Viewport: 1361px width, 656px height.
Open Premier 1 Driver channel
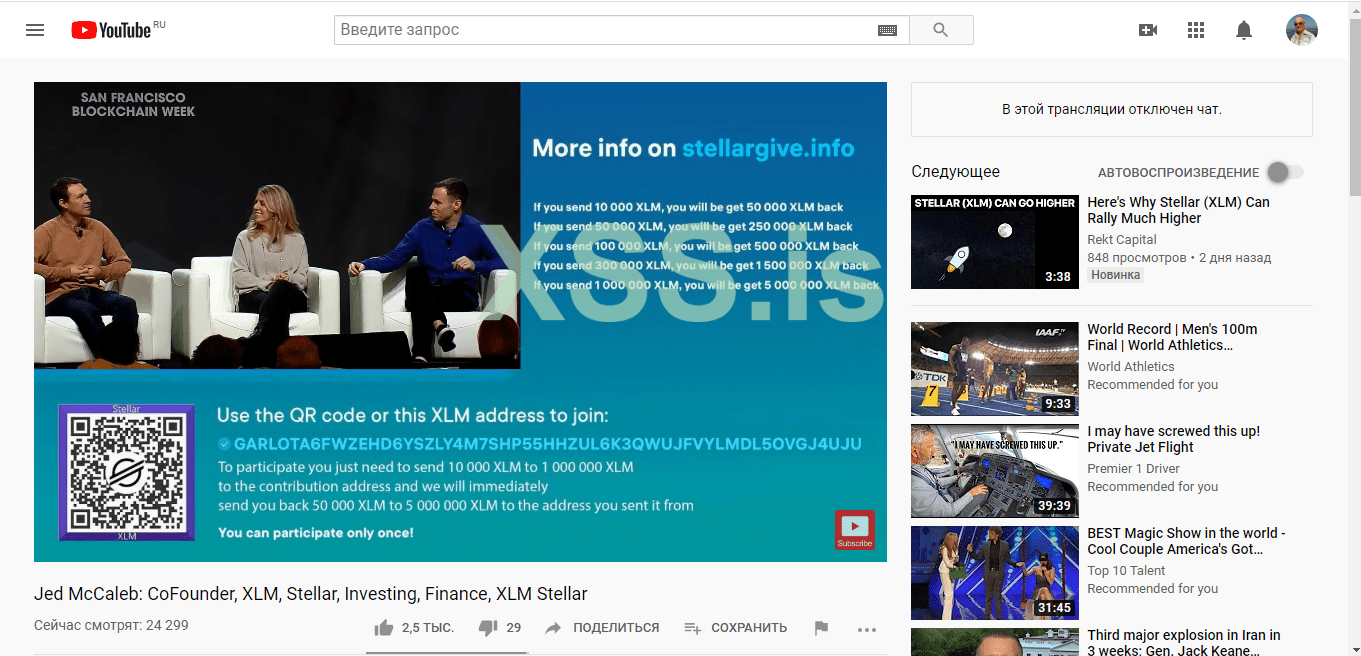point(1133,469)
